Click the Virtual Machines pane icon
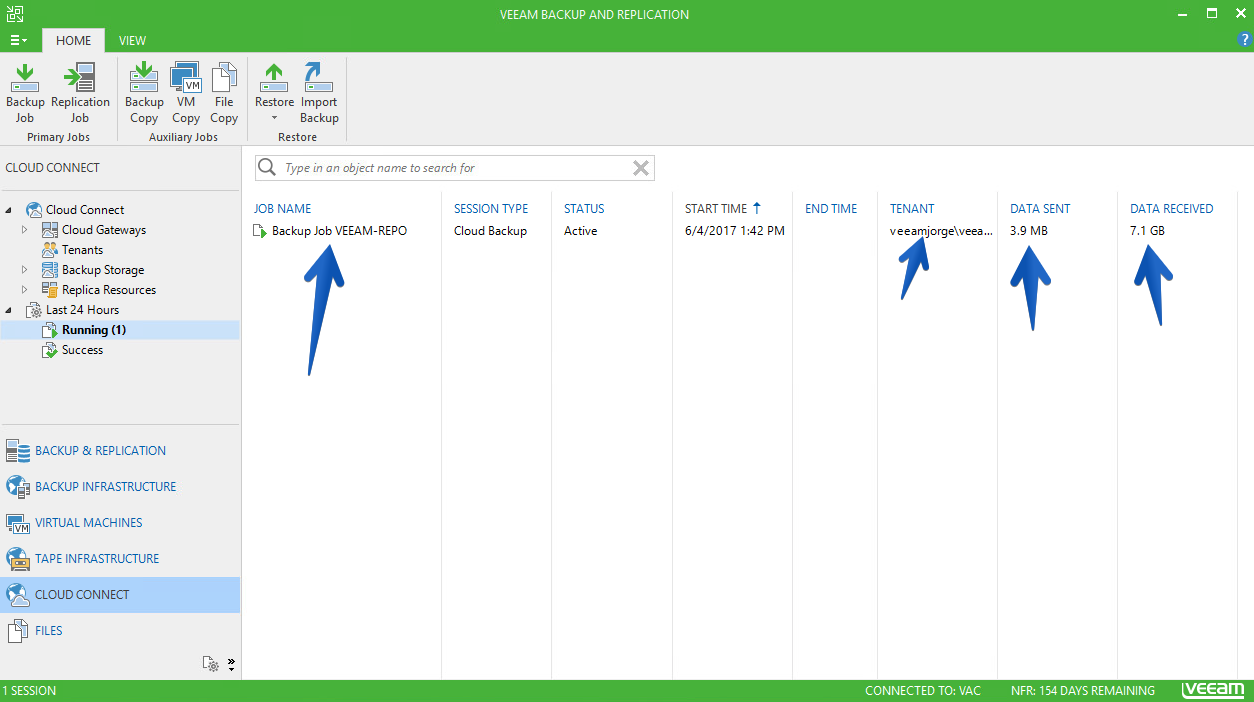This screenshot has width=1254, height=702. coord(18,523)
